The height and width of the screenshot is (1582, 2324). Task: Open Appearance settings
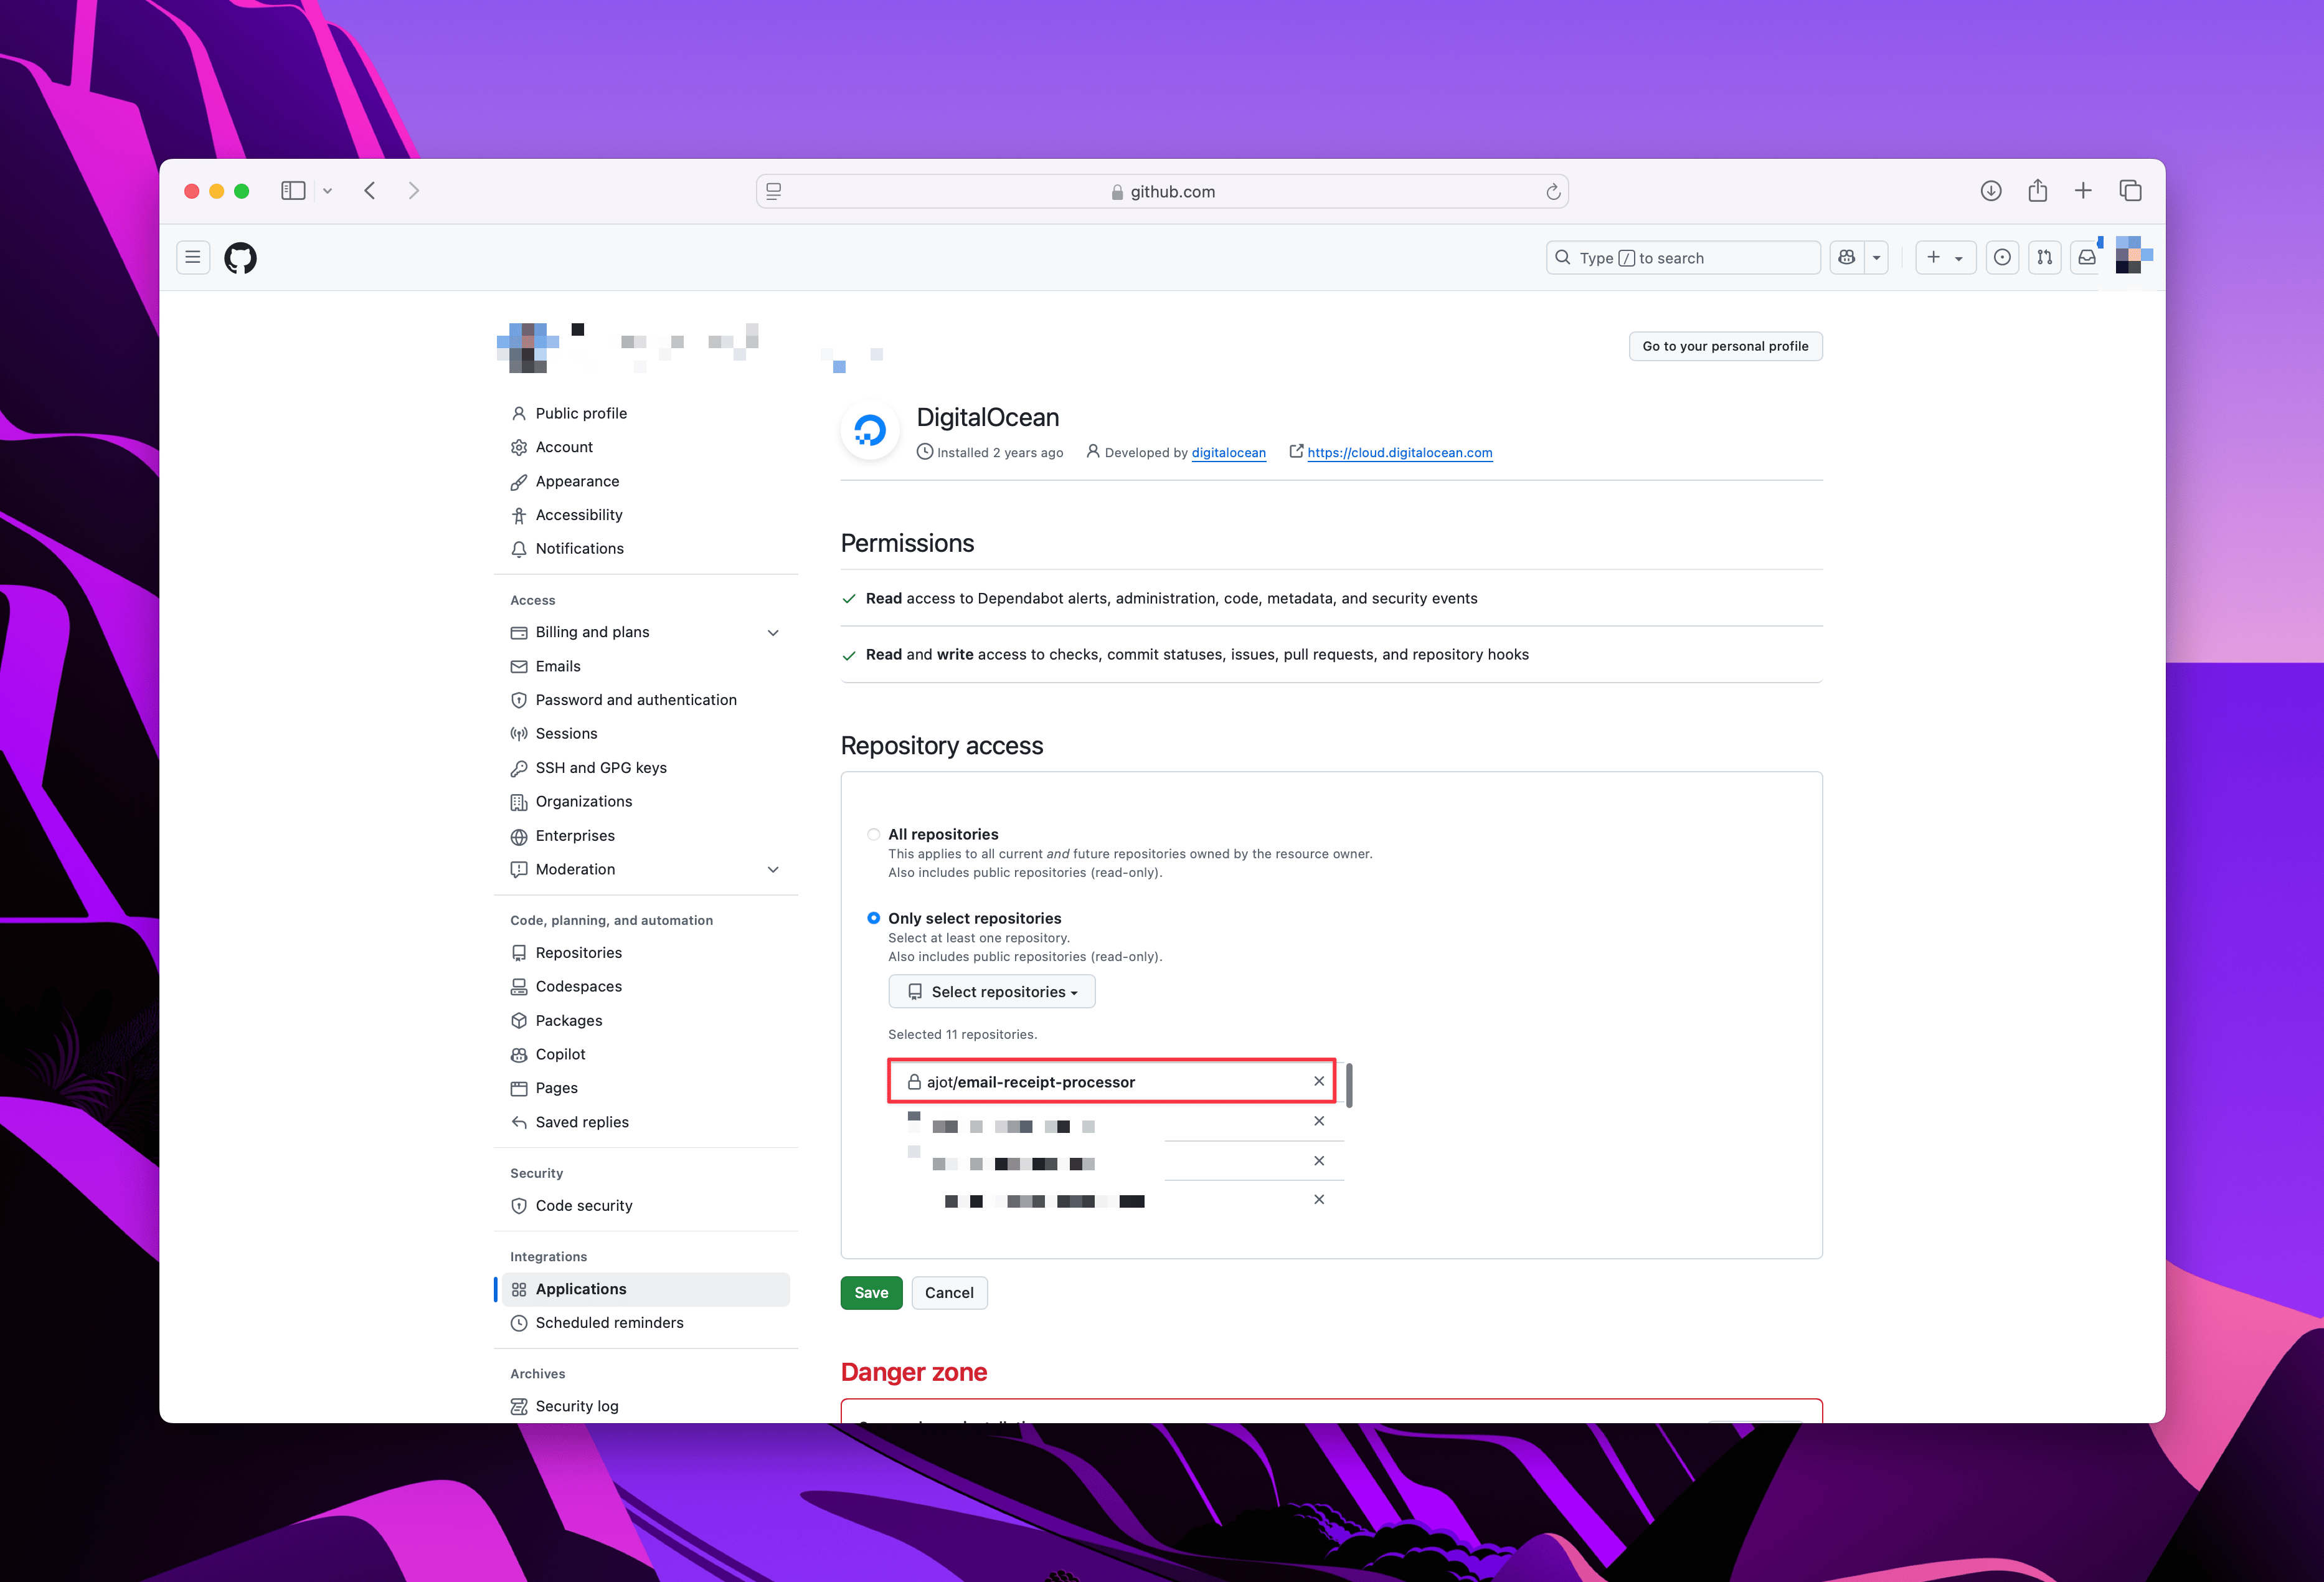577,481
